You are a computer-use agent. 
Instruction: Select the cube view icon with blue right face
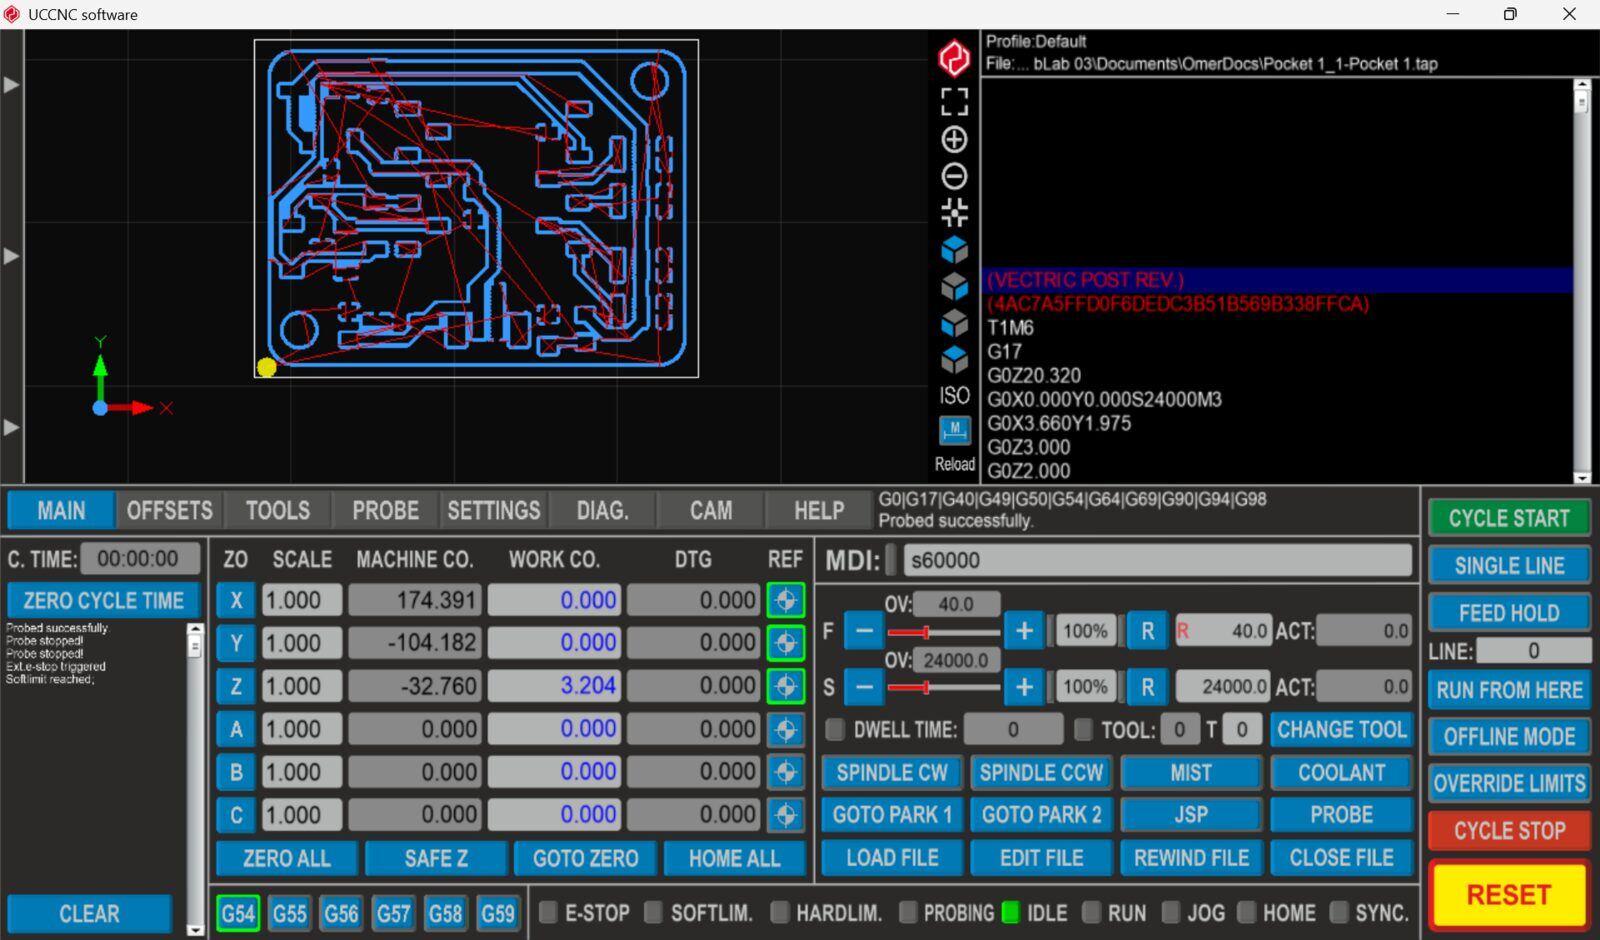pos(954,287)
